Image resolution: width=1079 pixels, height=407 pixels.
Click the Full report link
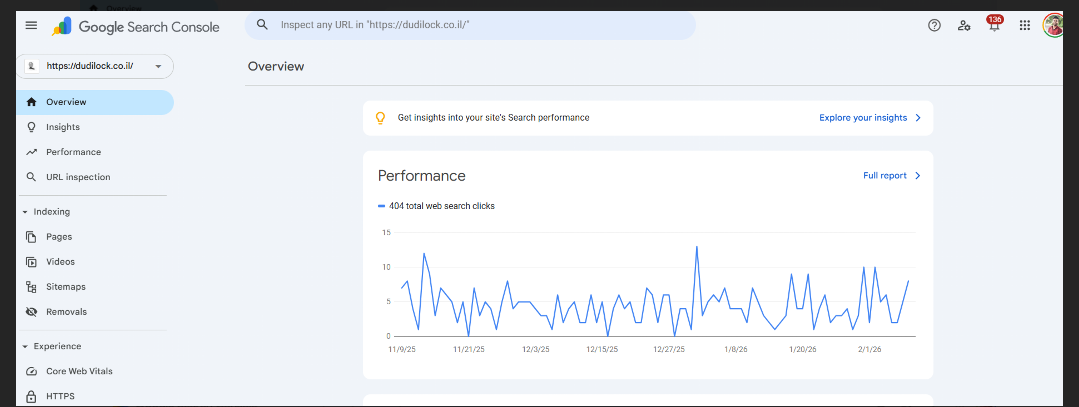pyautogui.click(x=890, y=176)
